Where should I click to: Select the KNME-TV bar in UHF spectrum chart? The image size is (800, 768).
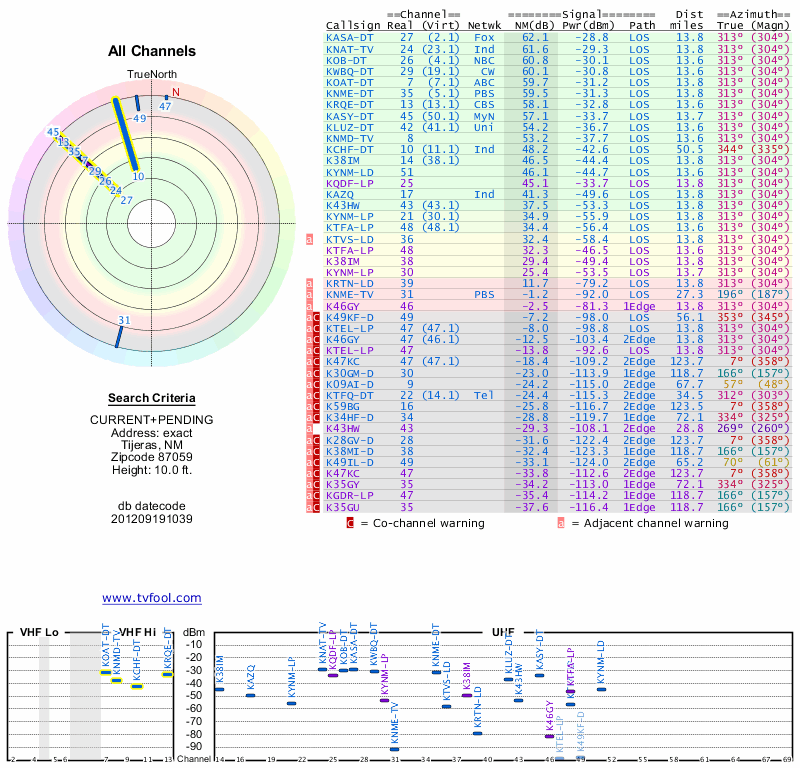(394, 749)
